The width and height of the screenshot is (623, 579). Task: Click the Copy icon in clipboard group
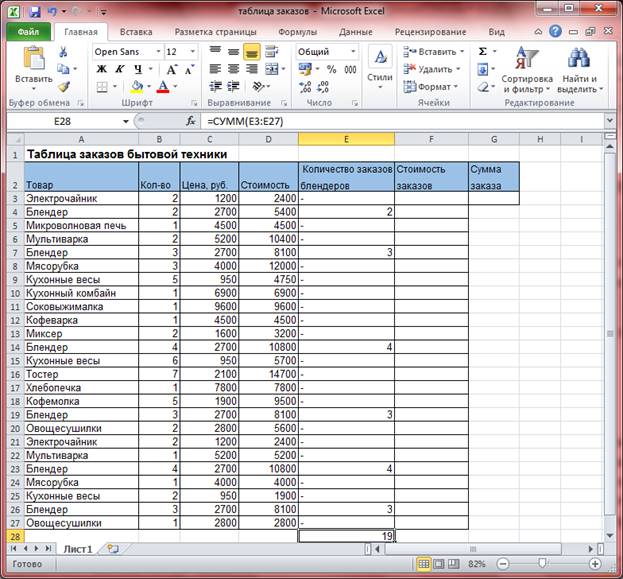coord(63,69)
